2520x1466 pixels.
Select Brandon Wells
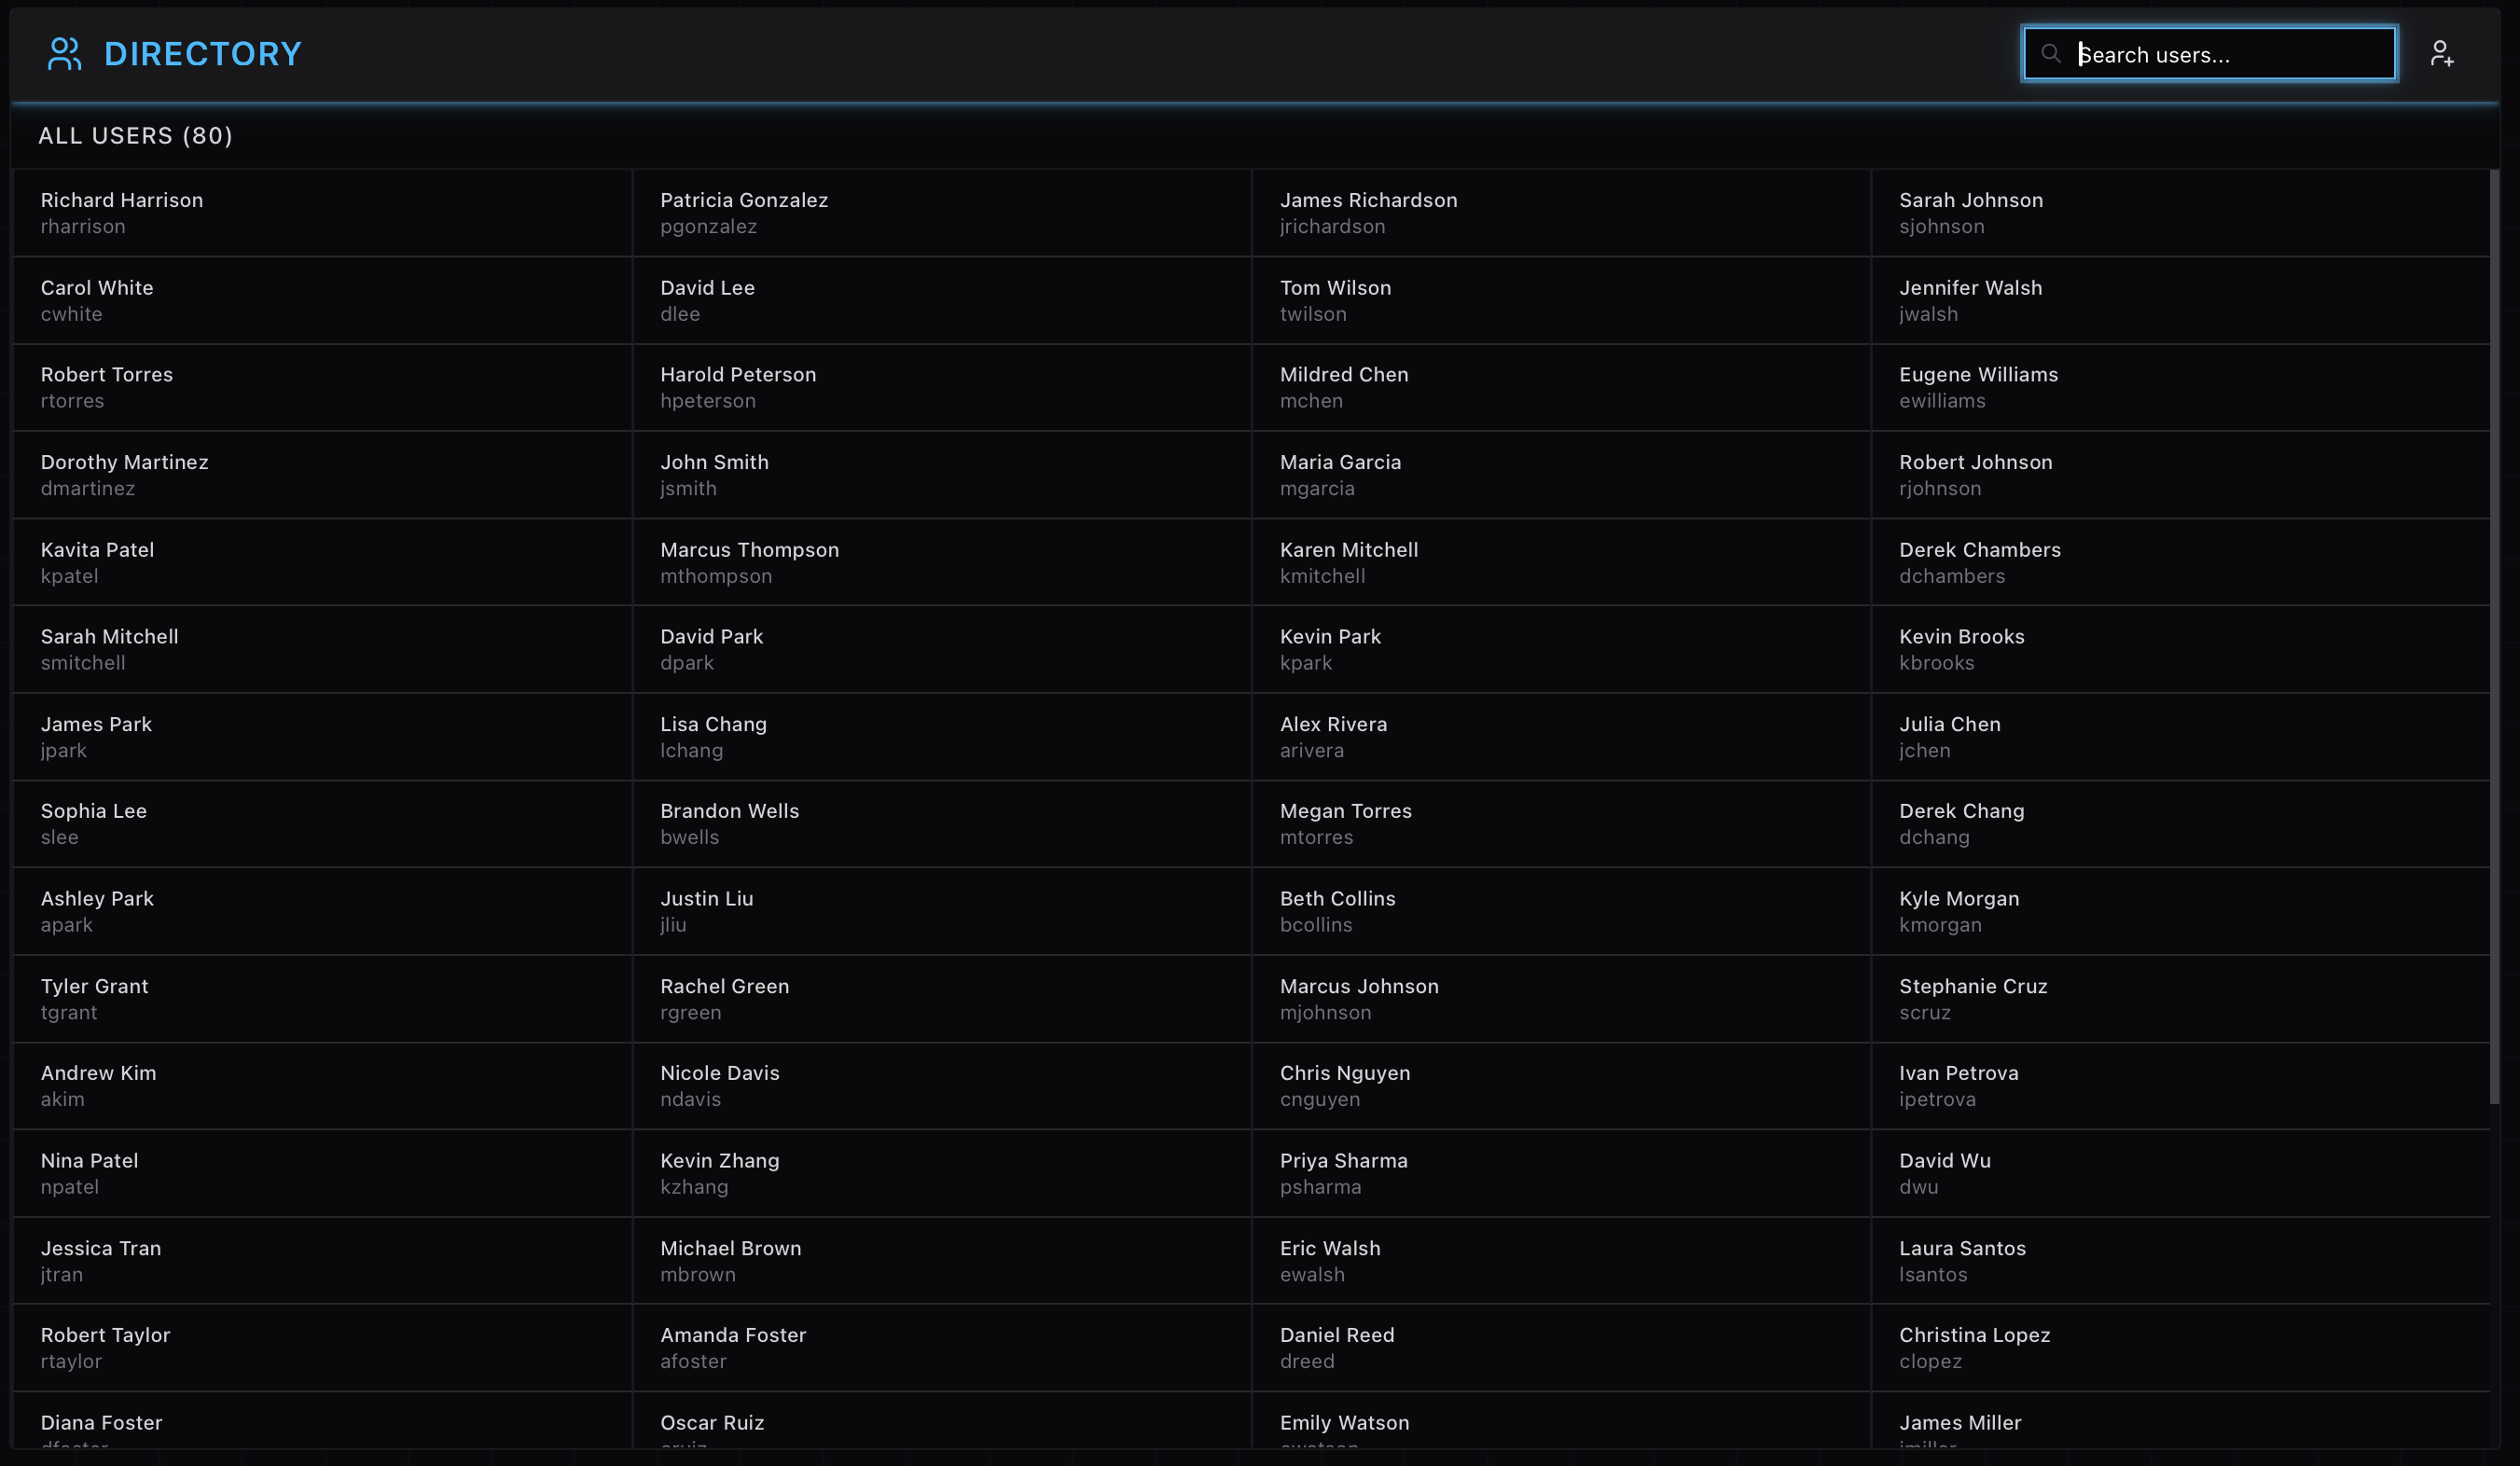pyautogui.click(x=942, y=824)
